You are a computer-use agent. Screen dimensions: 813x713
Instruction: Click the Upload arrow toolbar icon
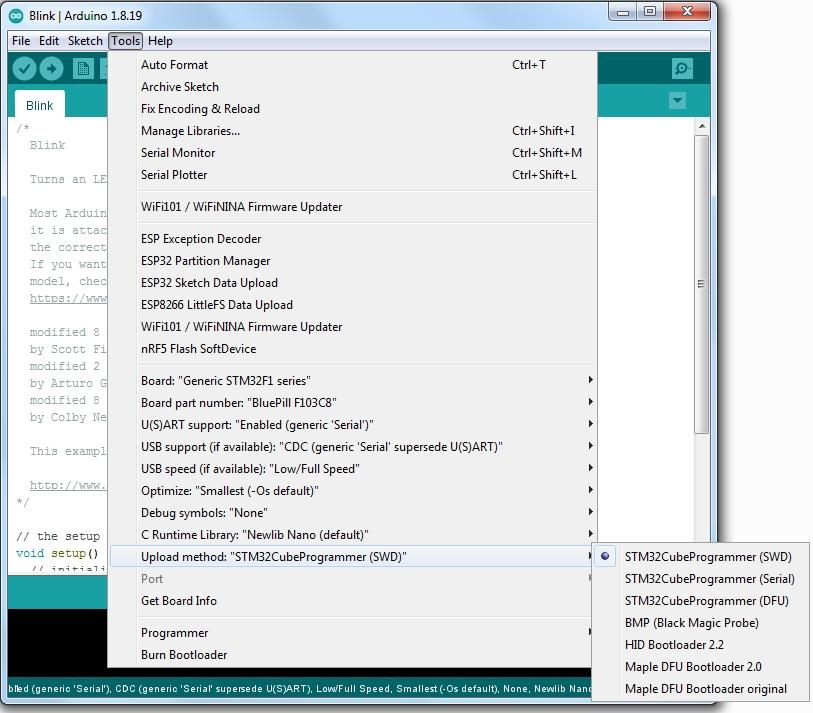[51, 68]
